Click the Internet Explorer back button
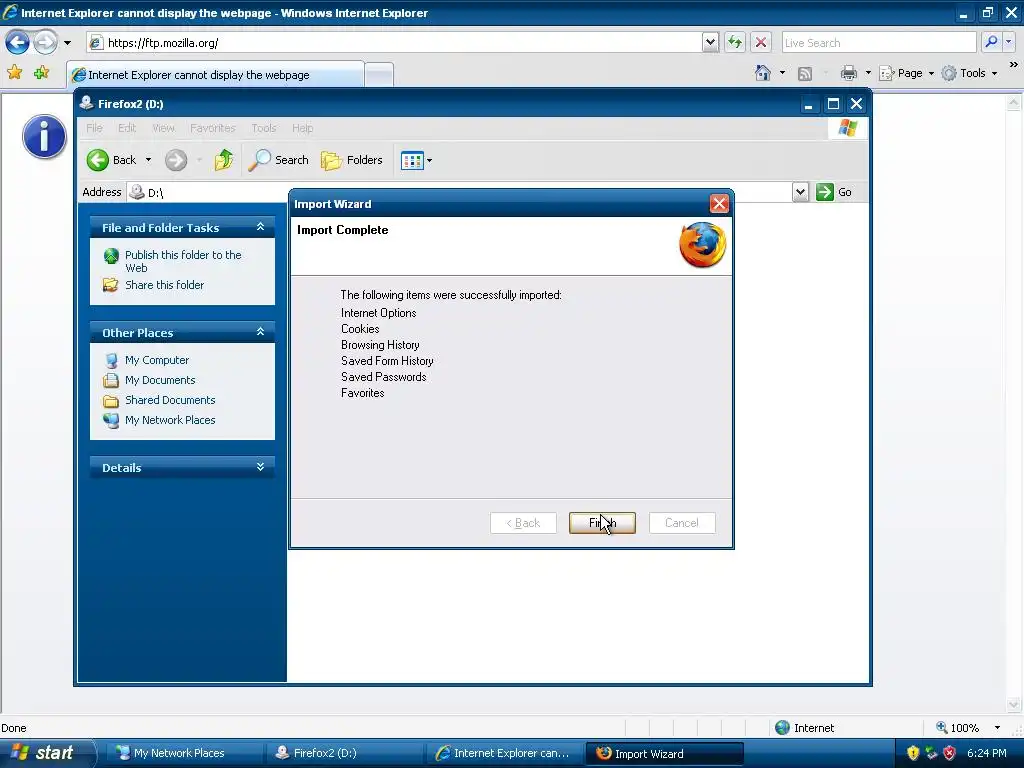1024x768 pixels. pos(18,43)
